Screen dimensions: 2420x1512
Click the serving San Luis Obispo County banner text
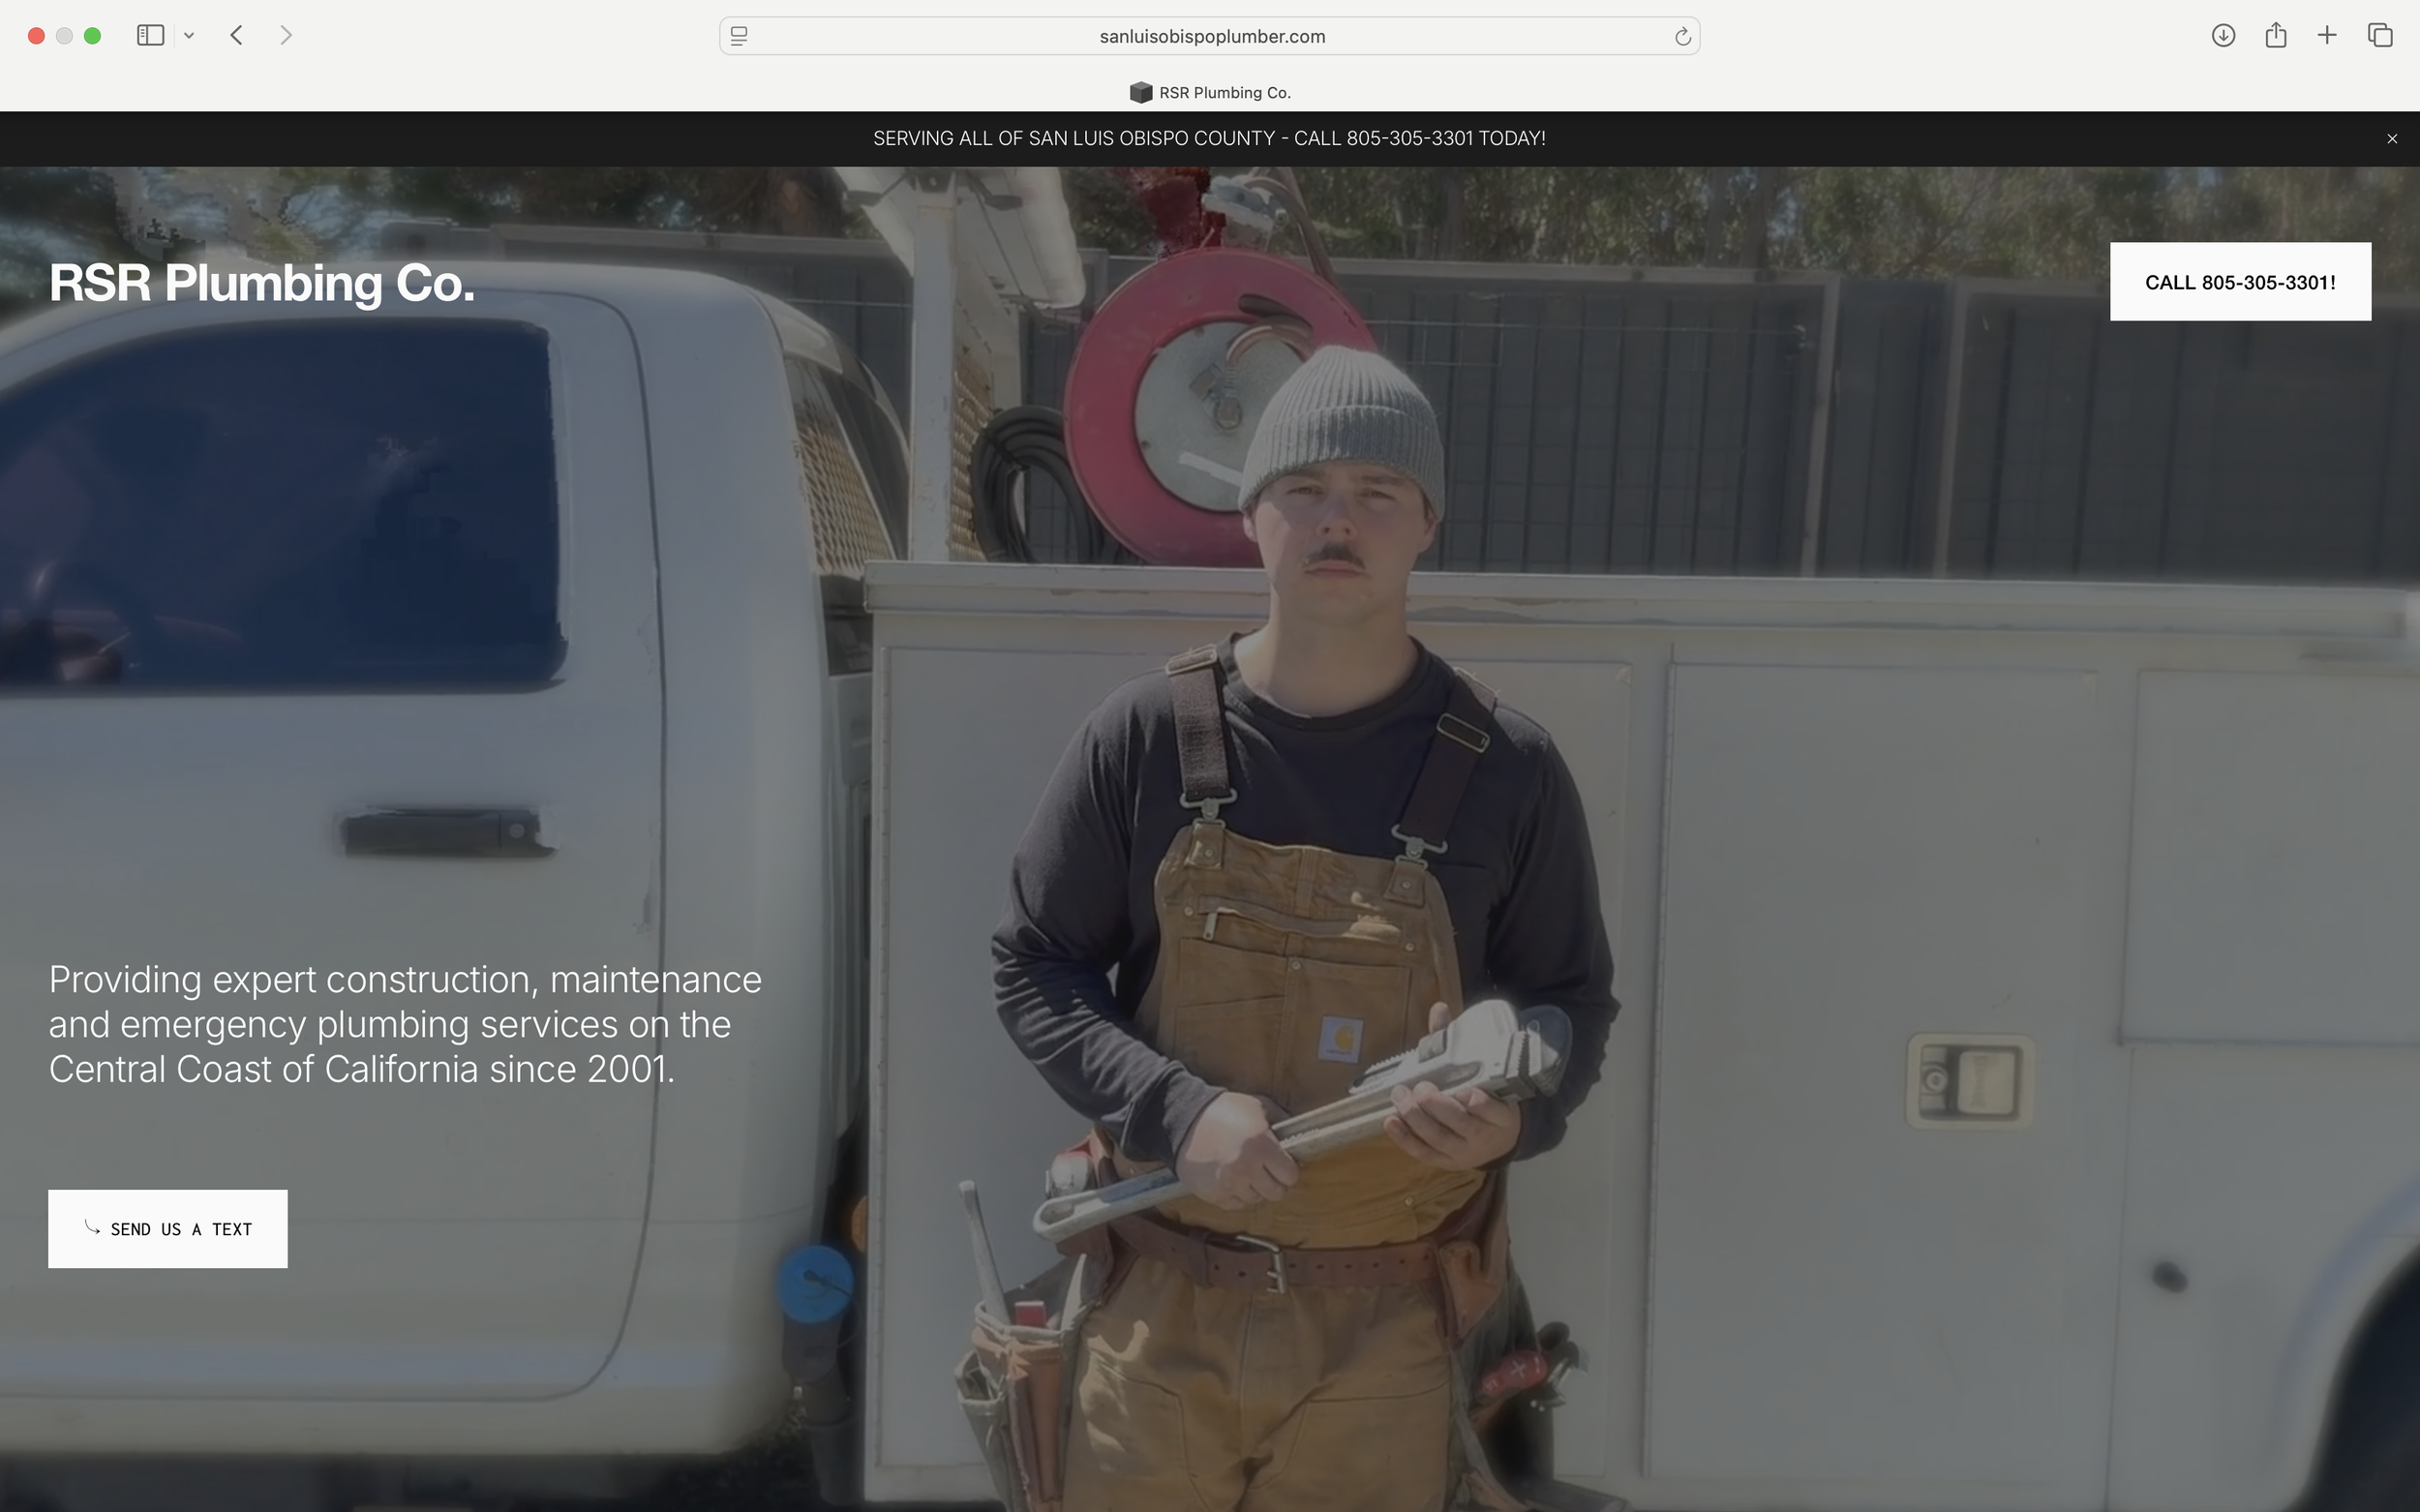coord(1209,139)
